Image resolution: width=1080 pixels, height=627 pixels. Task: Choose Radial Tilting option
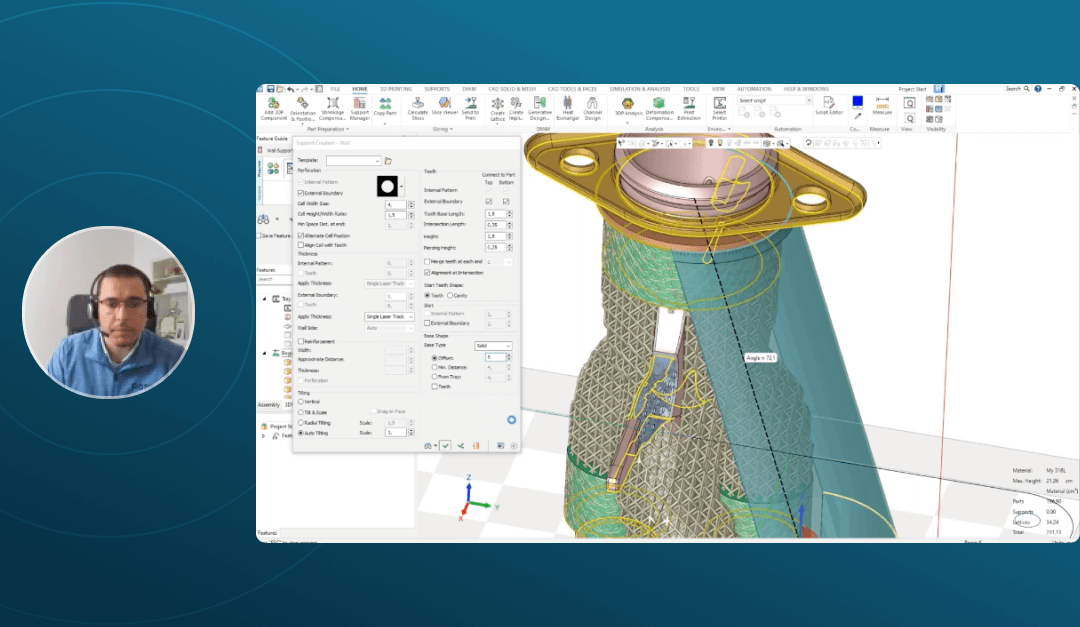click(x=300, y=424)
